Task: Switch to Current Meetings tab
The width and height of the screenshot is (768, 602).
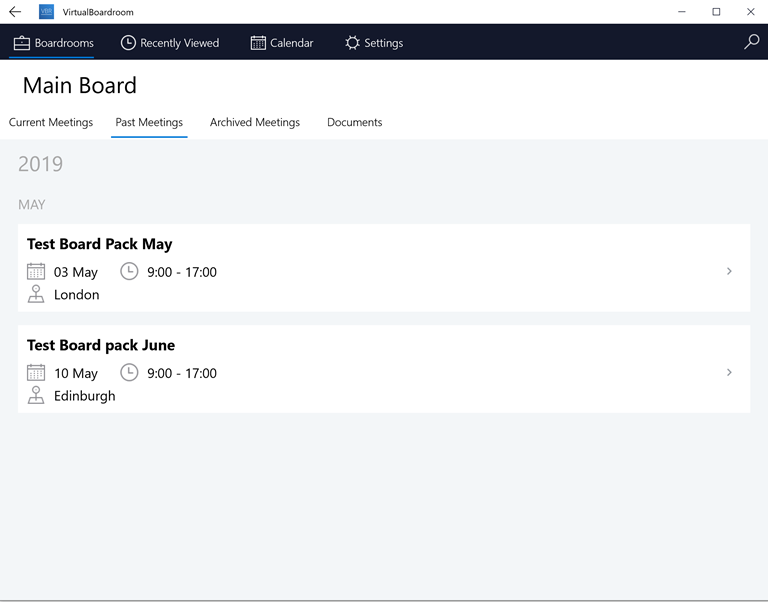Action: coord(51,122)
